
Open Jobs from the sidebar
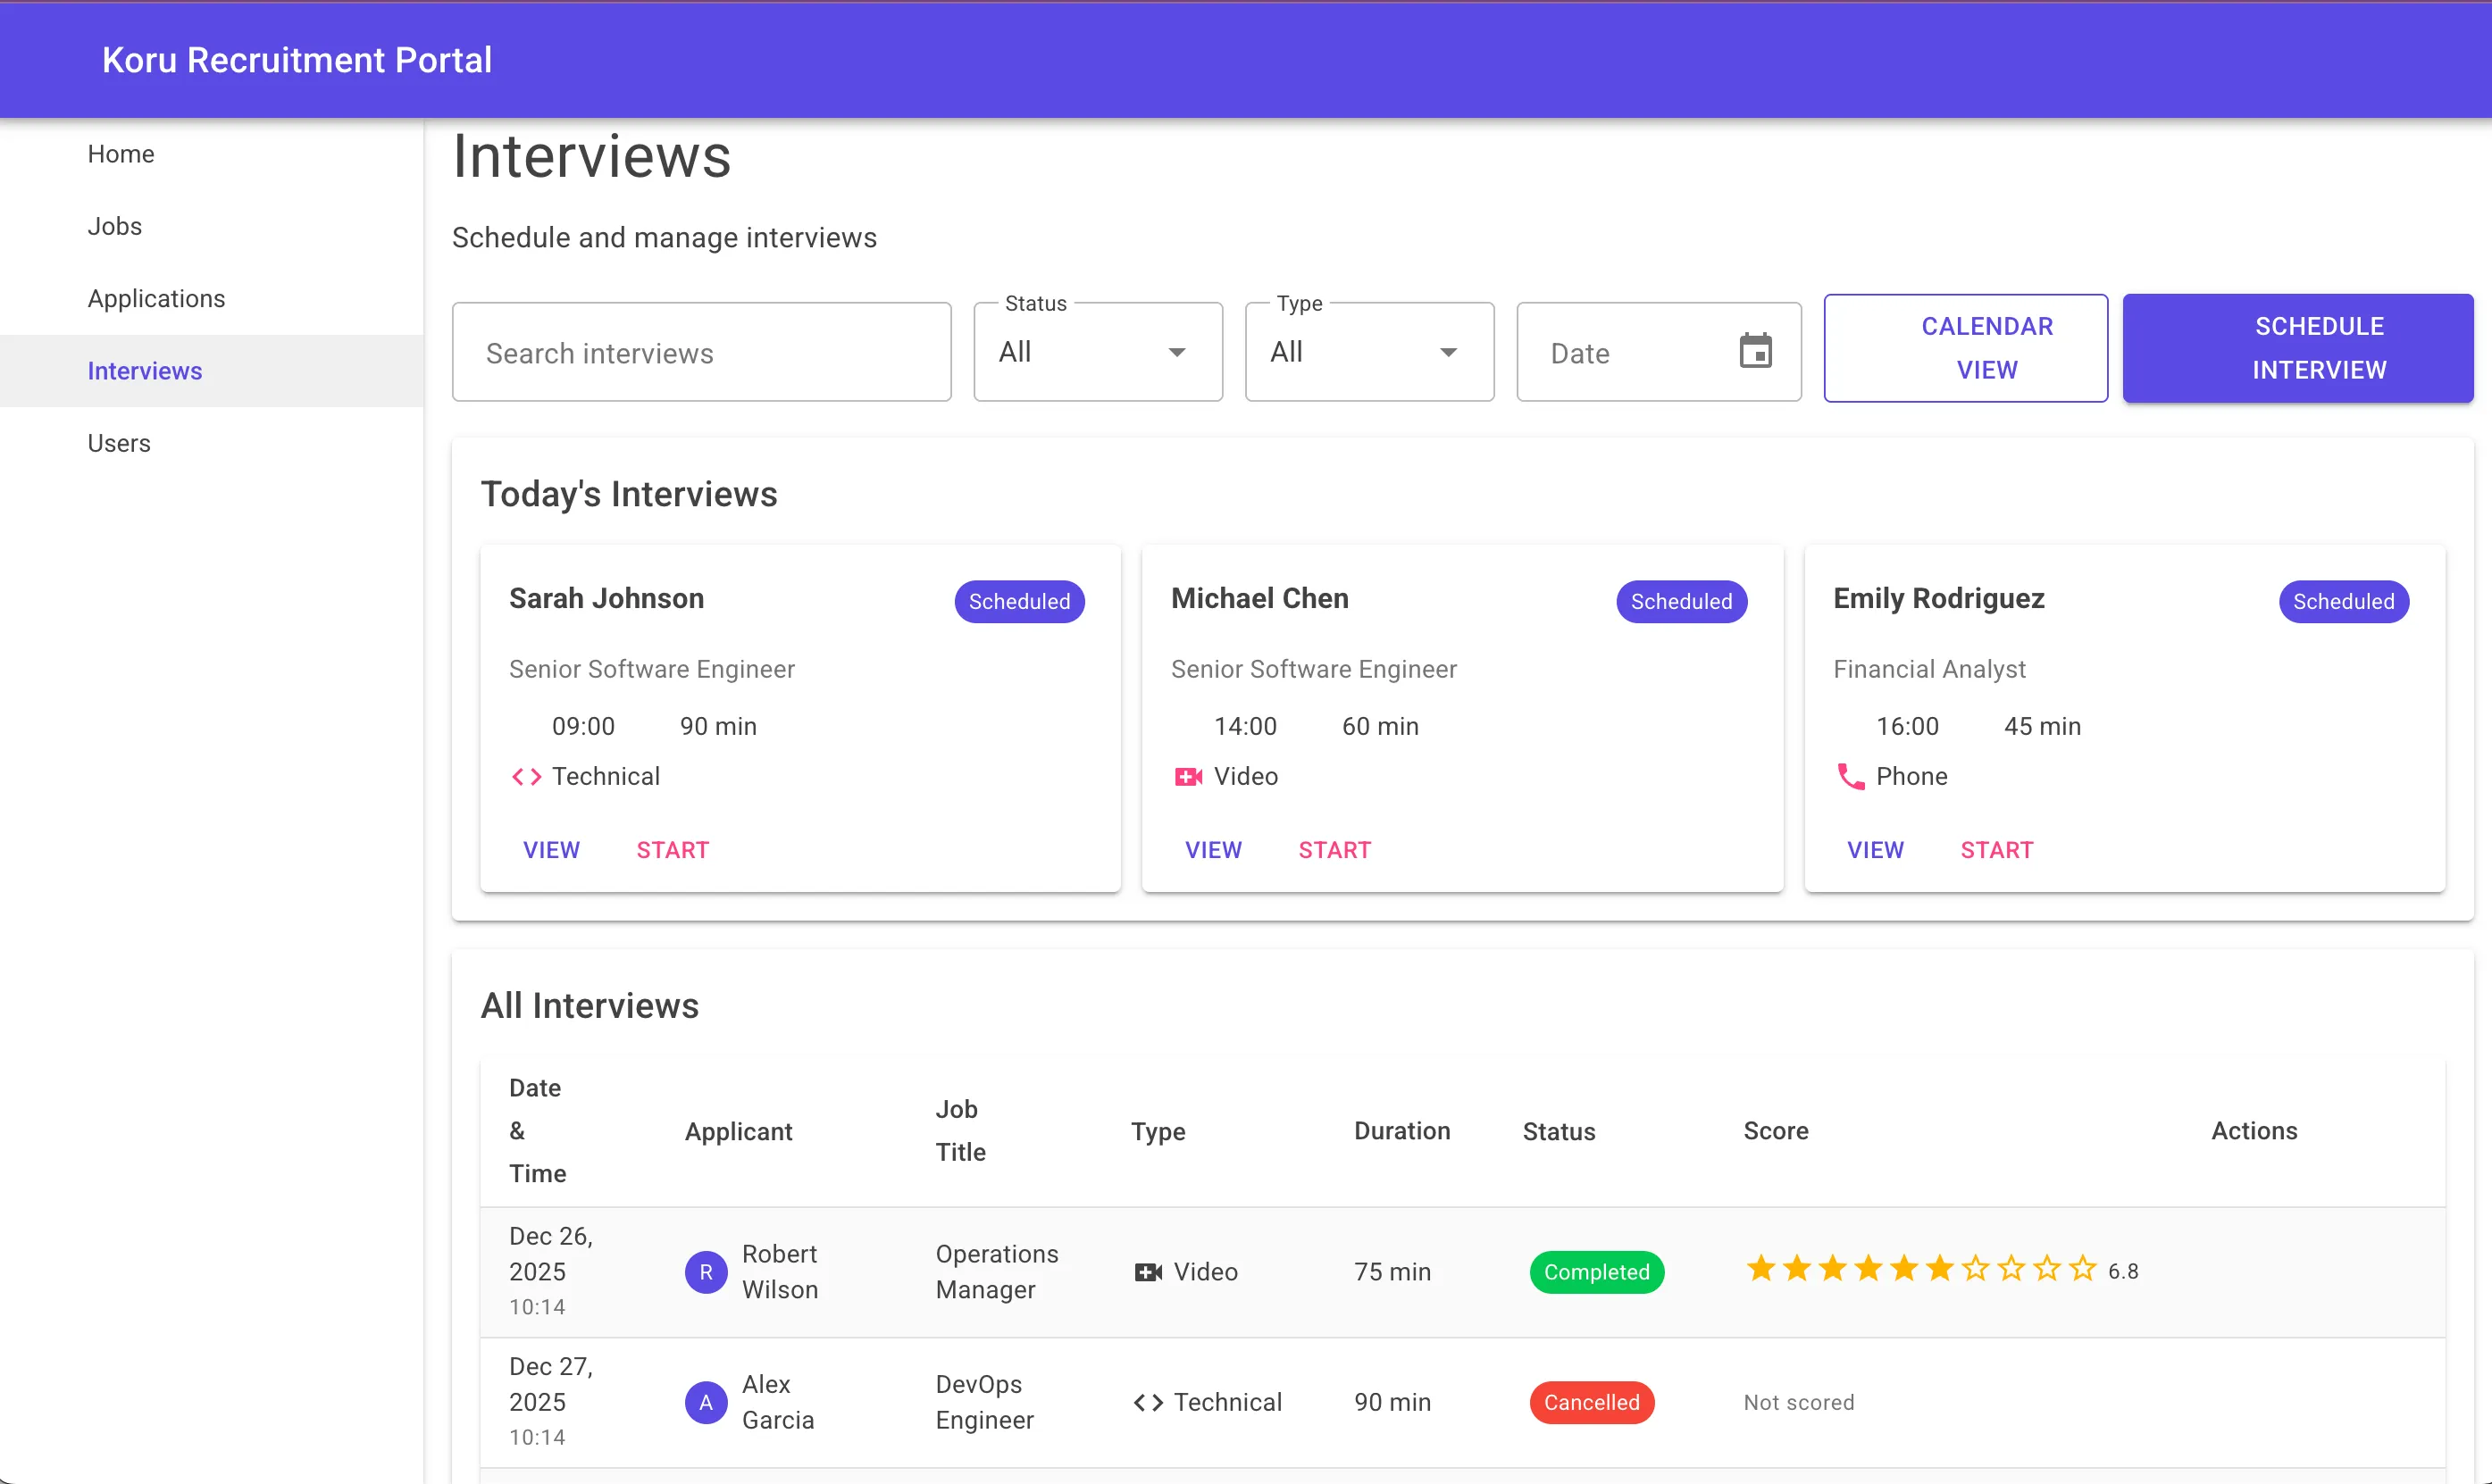tap(114, 226)
